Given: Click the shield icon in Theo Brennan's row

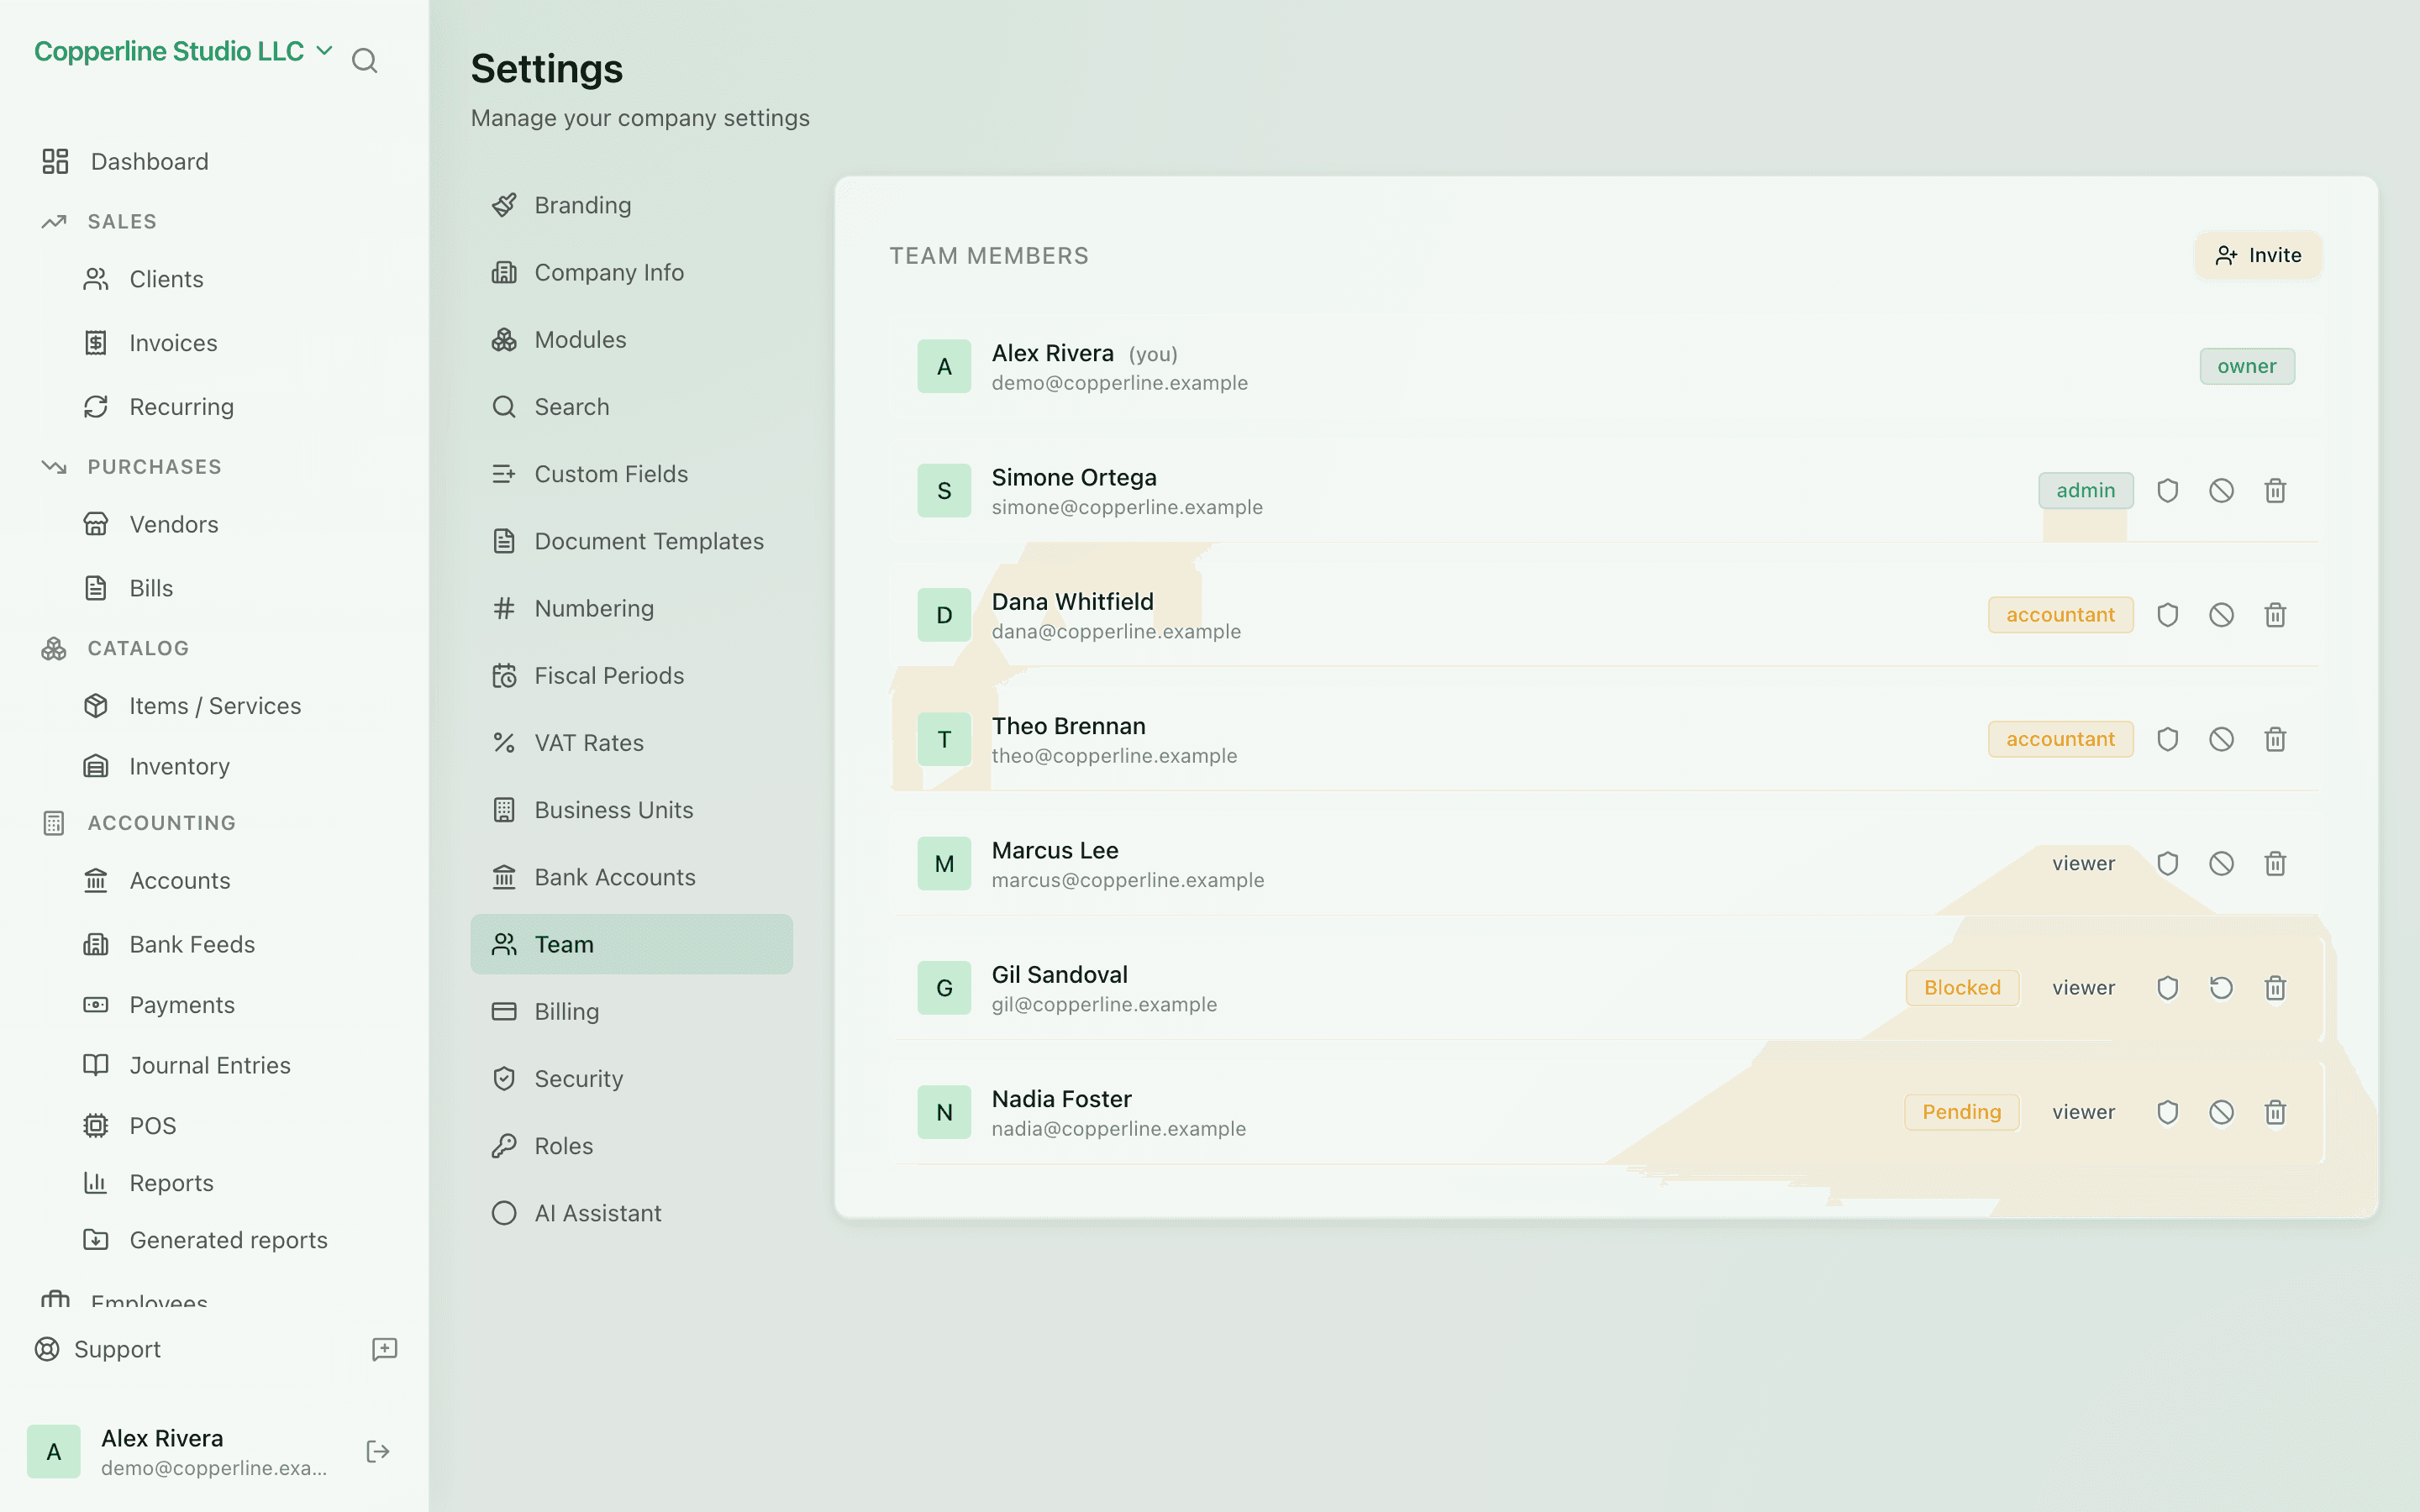Looking at the screenshot, I should pyautogui.click(x=2167, y=739).
